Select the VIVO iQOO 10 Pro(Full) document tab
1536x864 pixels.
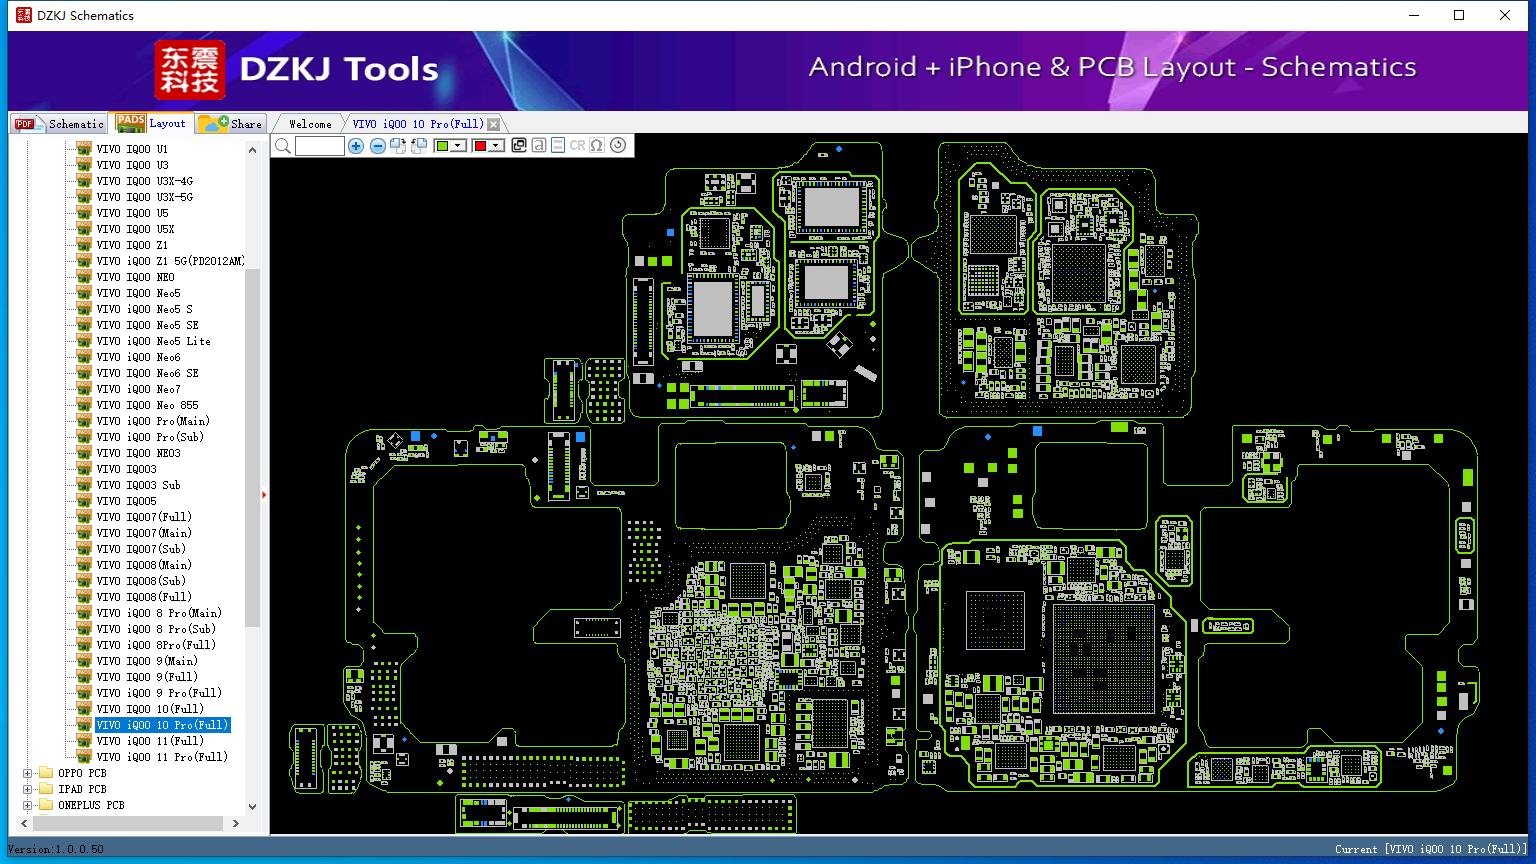tap(418, 124)
